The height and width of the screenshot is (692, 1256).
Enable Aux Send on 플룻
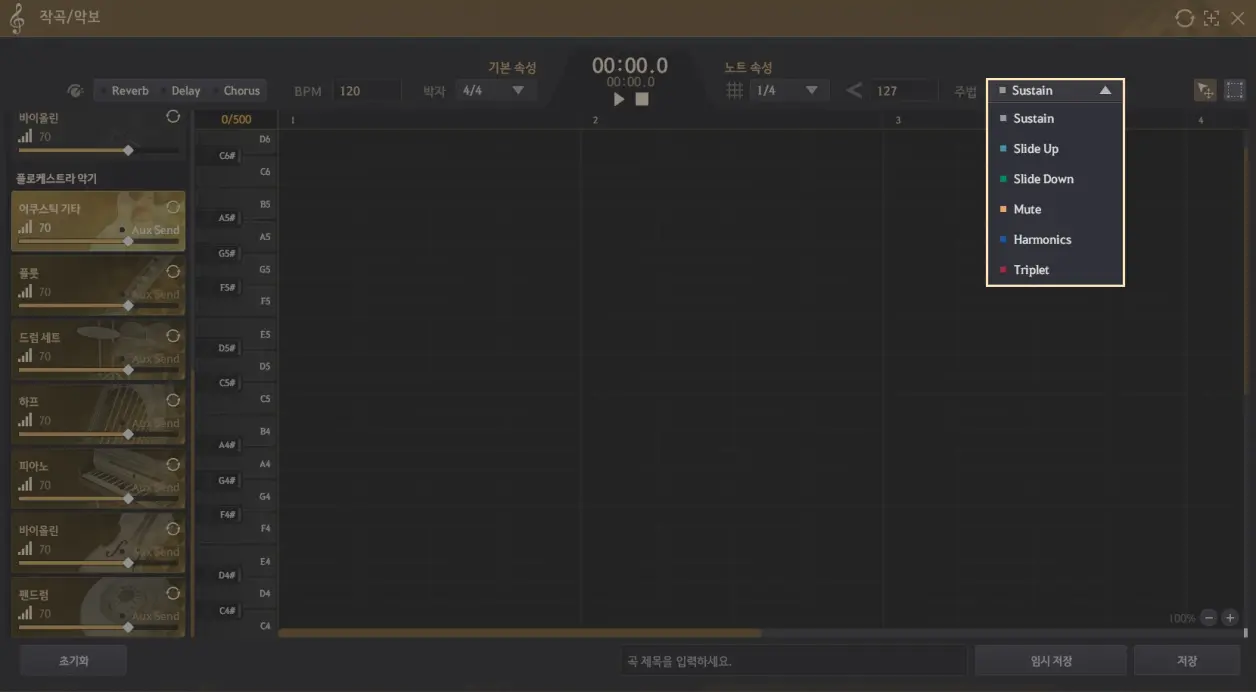150,294
